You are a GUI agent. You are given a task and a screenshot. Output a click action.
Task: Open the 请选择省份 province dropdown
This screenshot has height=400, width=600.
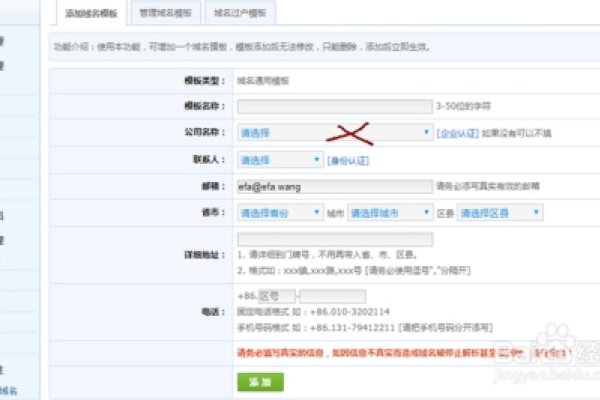[x=280, y=212]
